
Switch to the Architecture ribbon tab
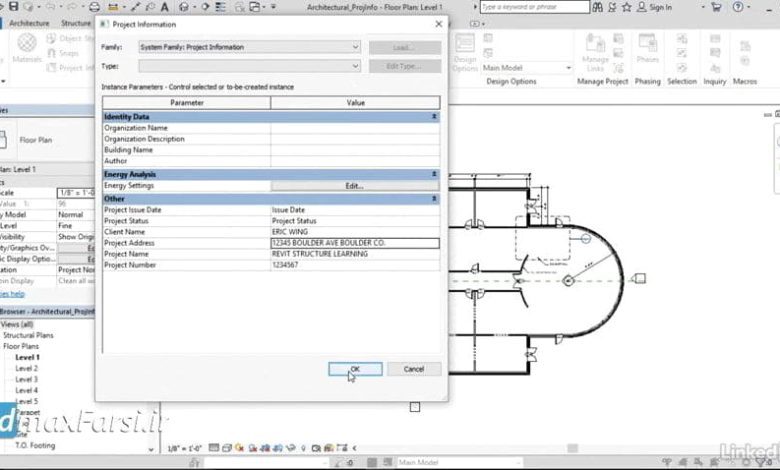pos(29,23)
